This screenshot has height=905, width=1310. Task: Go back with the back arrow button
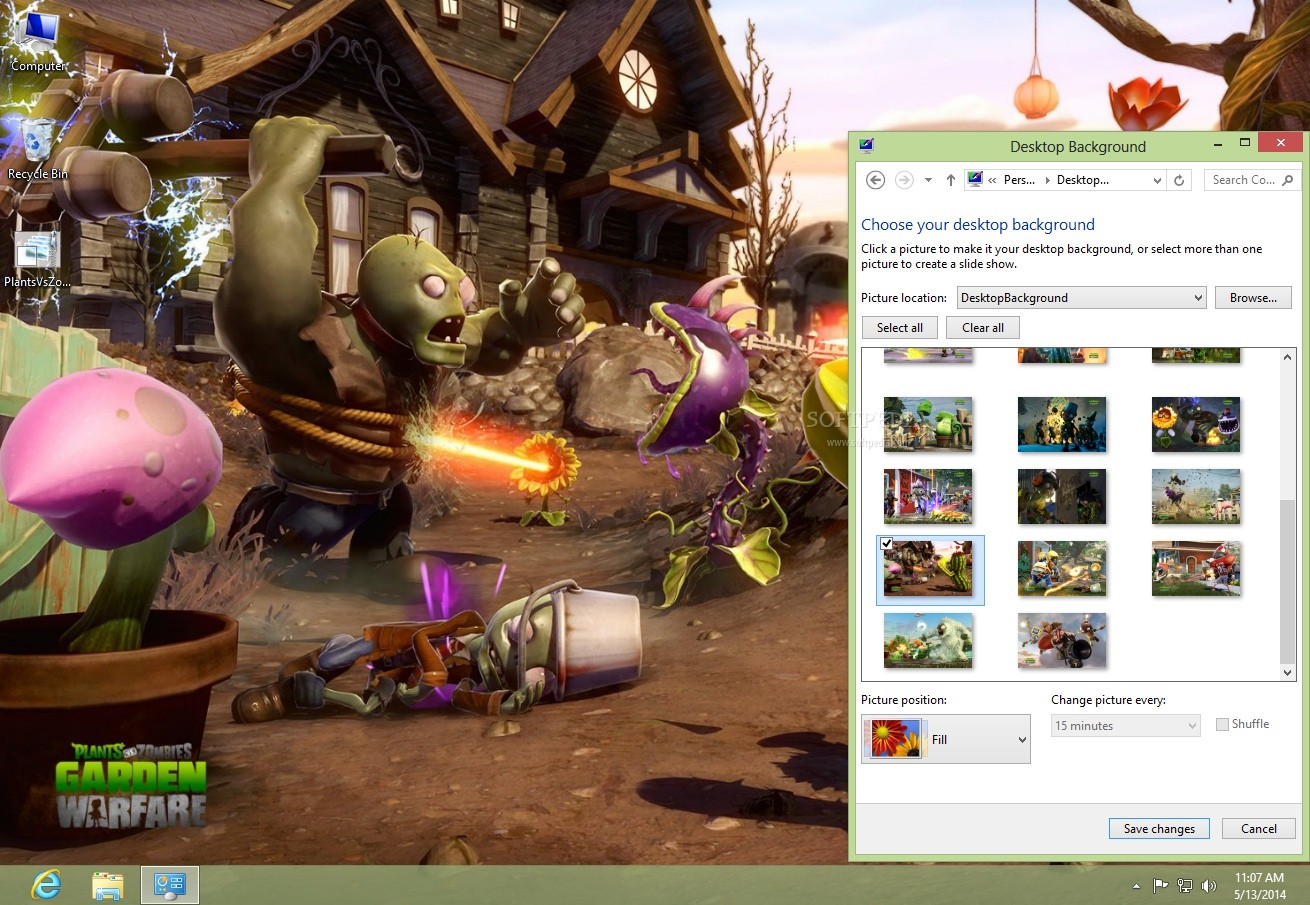click(x=875, y=180)
